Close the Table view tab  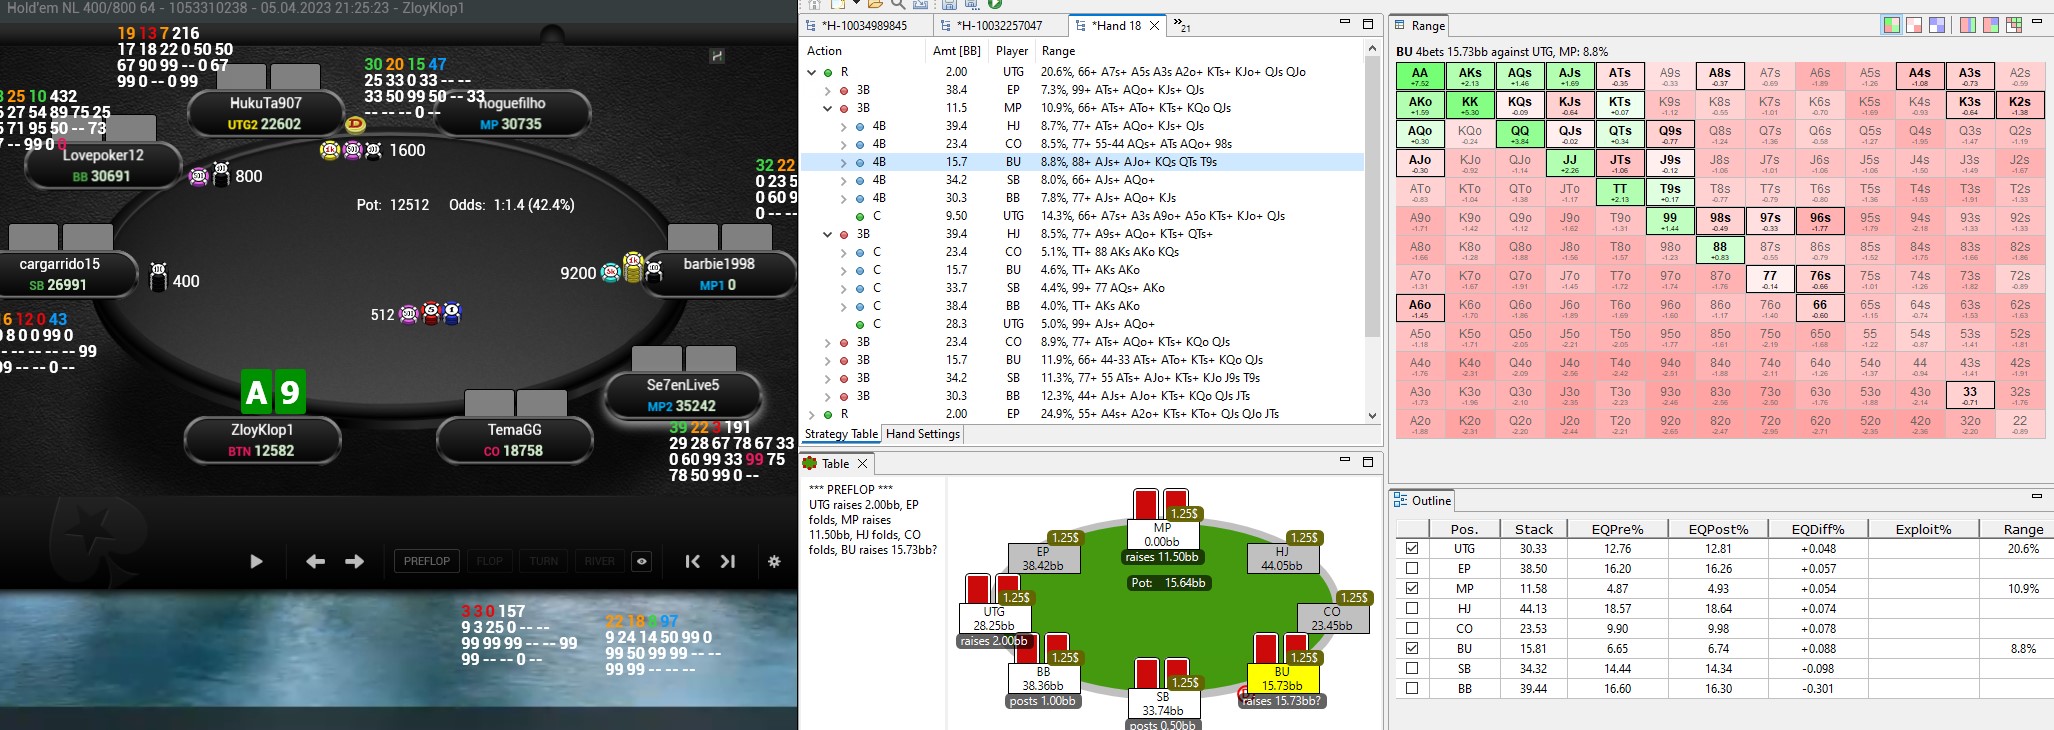[x=862, y=464]
